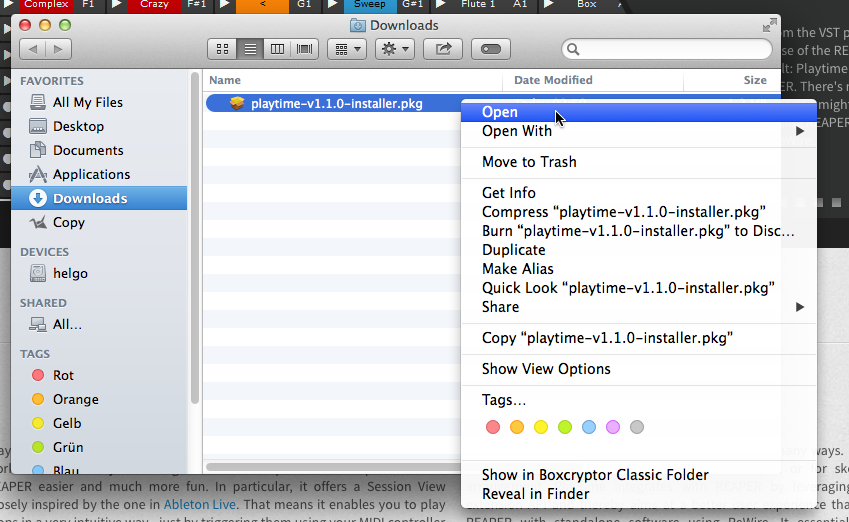Screen dimensions: 849x522
Task: Open the item arrangement dropdown
Action: [347, 49]
